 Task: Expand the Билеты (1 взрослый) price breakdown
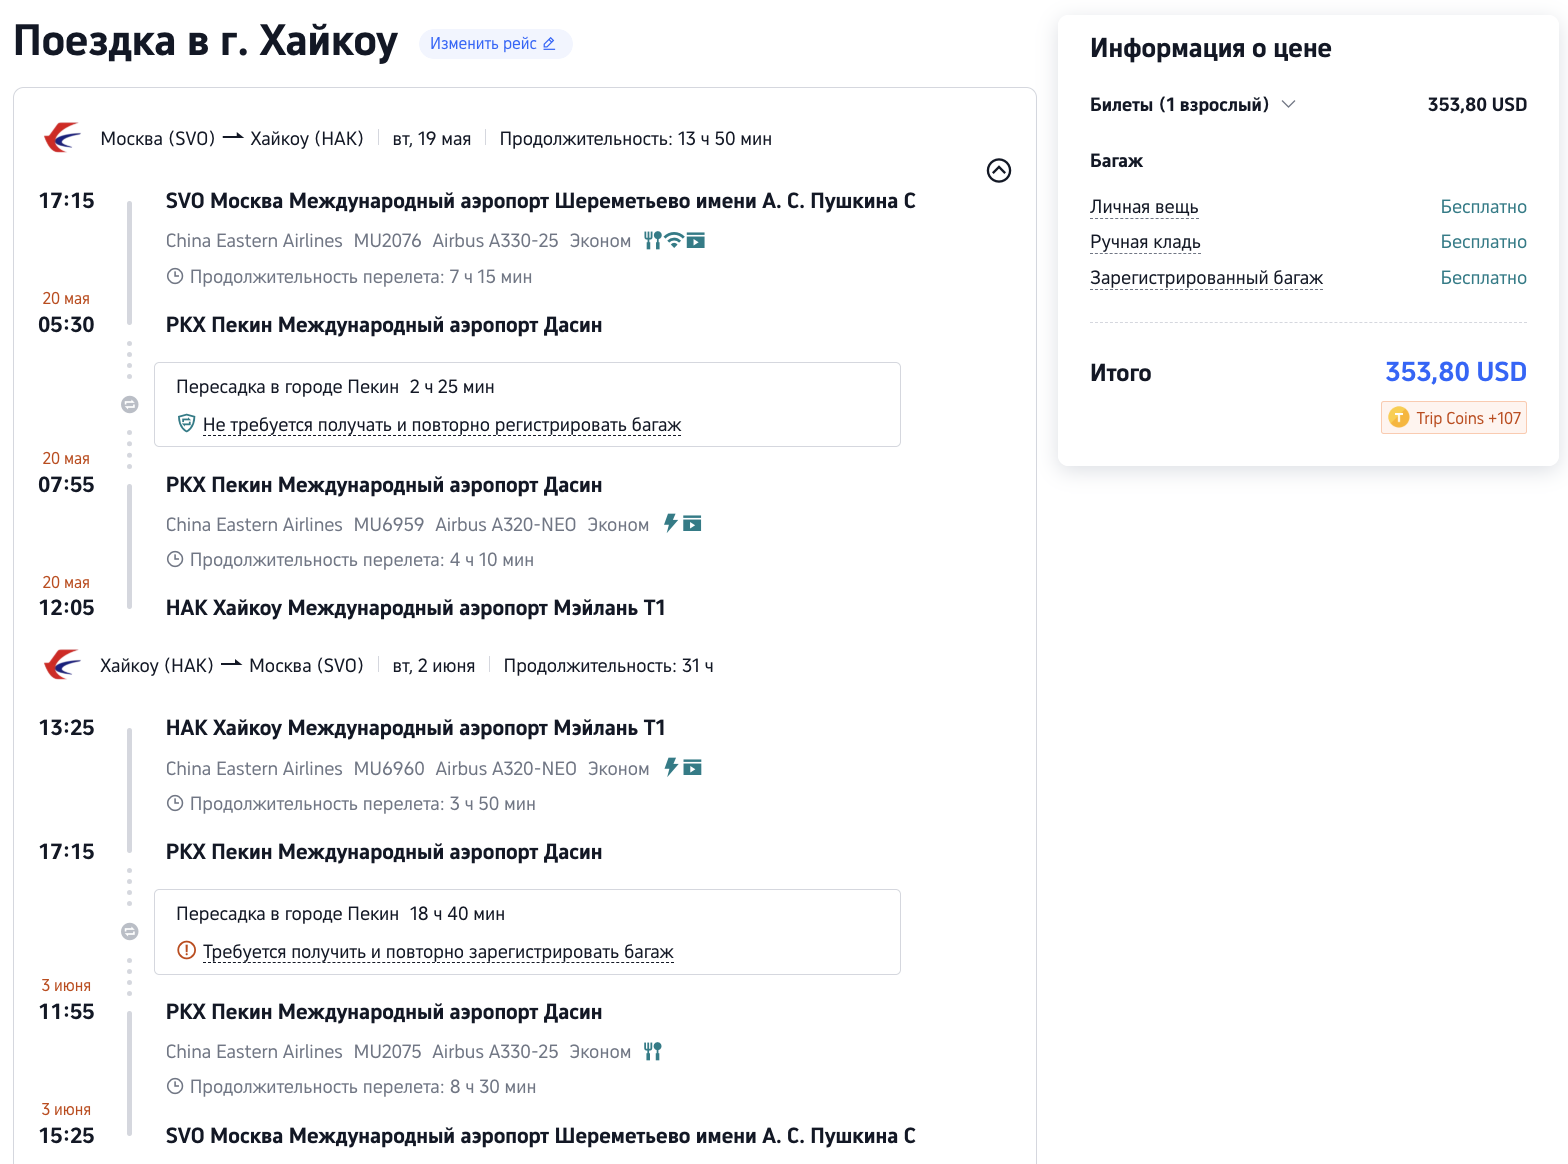[x=1289, y=104]
